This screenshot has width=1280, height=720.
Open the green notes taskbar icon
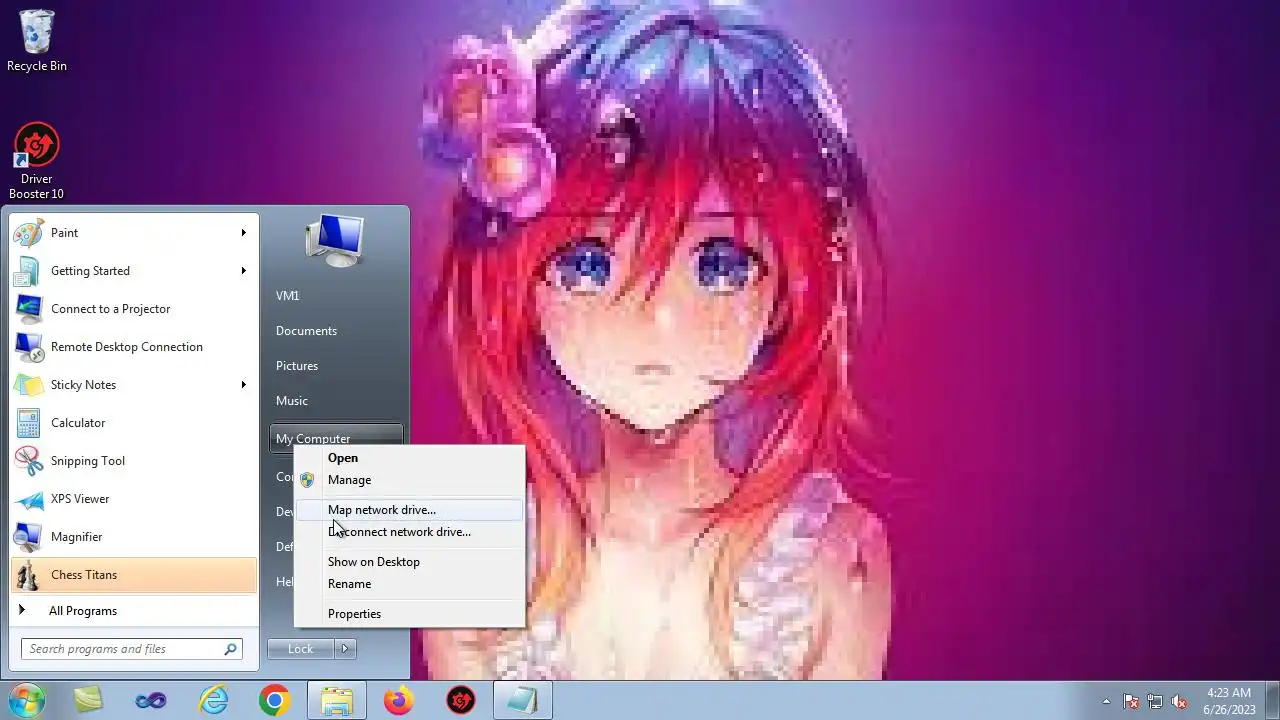click(88, 701)
